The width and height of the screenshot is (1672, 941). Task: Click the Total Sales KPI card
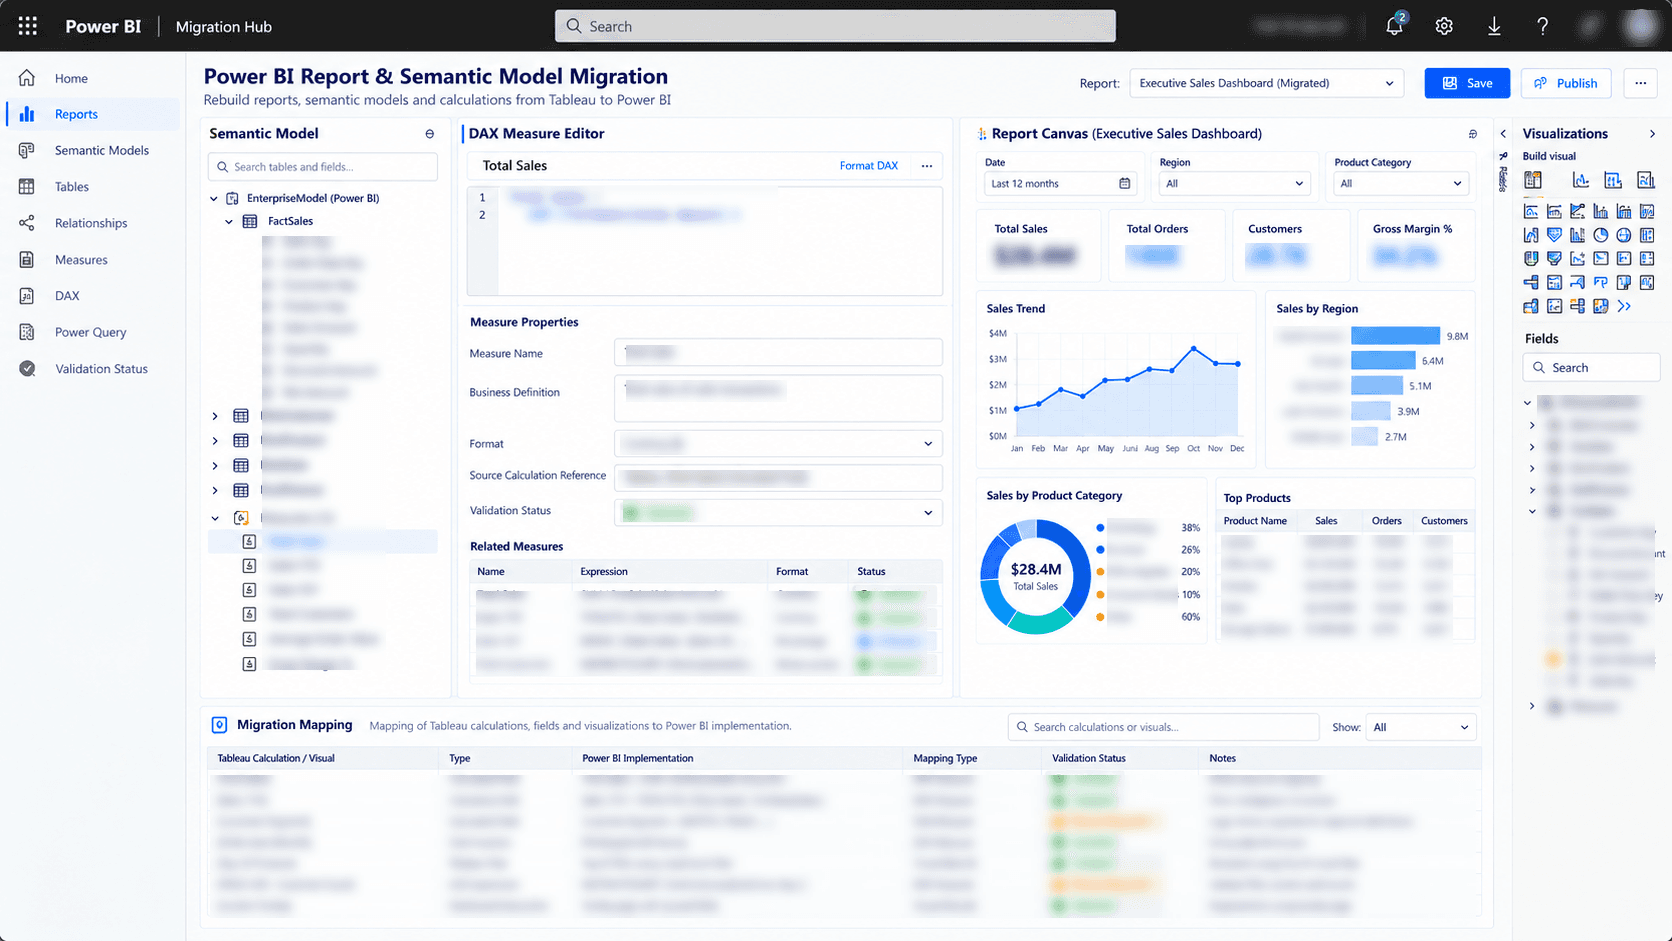1039,245
